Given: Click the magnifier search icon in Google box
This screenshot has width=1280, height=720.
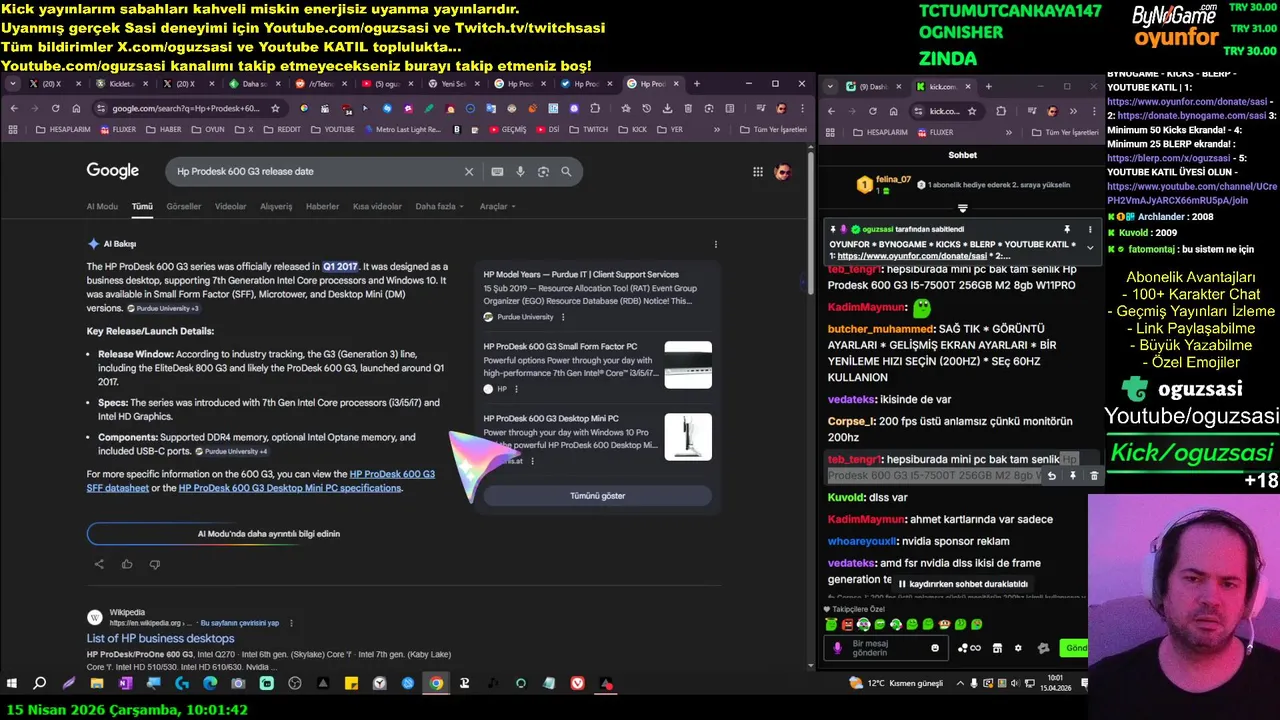Looking at the screenshot, I should click(x=566, y=171).
